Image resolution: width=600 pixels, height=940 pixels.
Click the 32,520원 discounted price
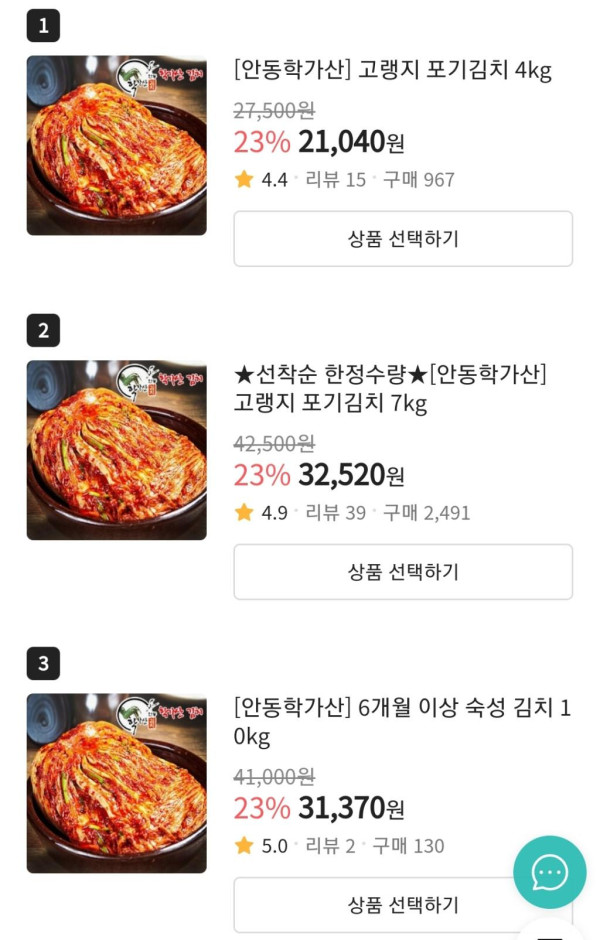351,475
